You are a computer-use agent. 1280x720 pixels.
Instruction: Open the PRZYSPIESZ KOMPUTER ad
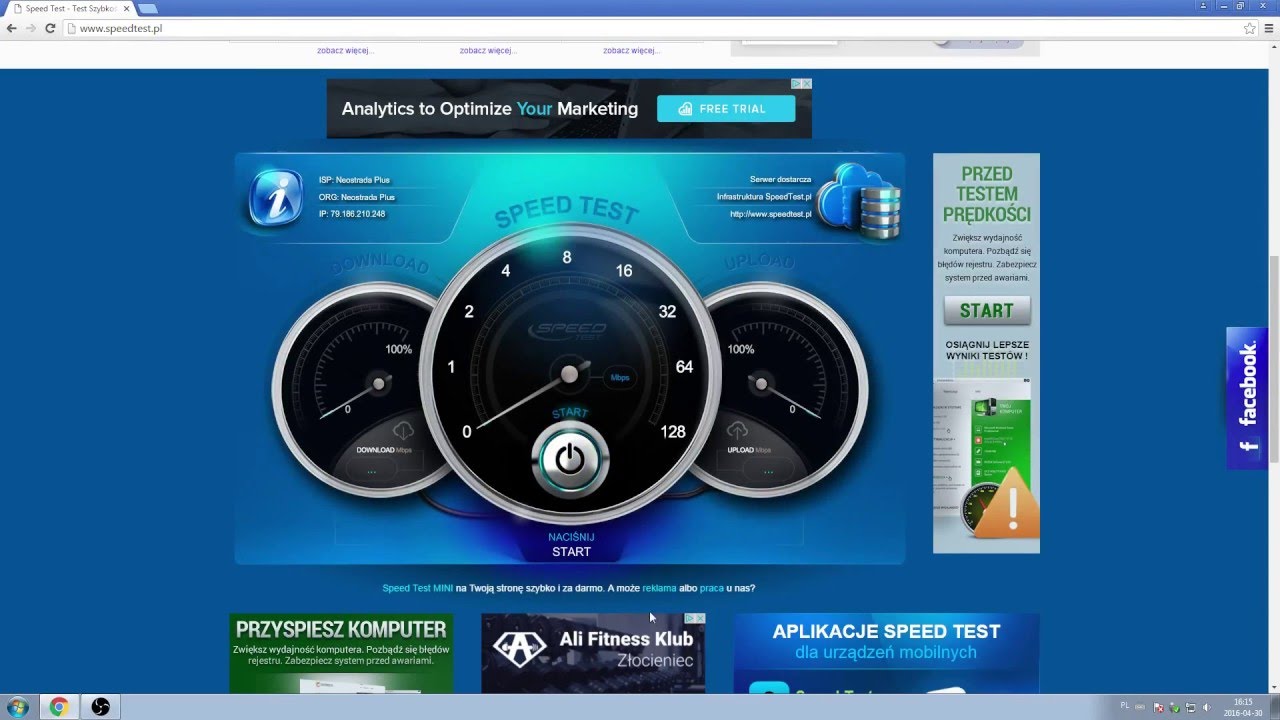pos(341,653)
